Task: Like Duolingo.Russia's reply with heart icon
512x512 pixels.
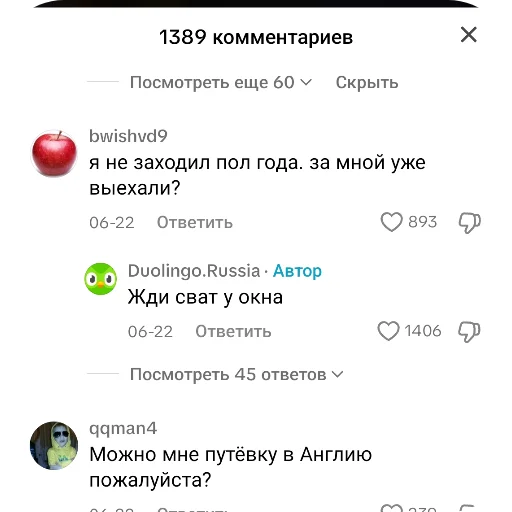Action: pyautogui.click(x=388, y=331)
